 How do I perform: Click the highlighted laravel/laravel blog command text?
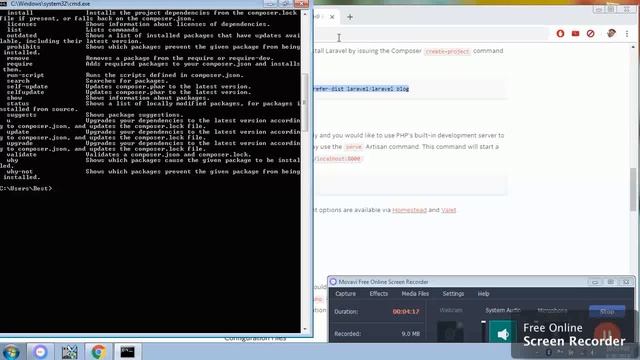[x=361, y=89]
